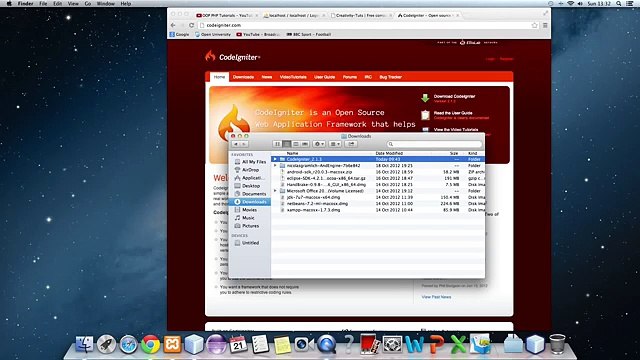The width and height of the screenshot is (640, 360).
Task: Open Microsoft Word from the Dock
Action: coord(414,345)
